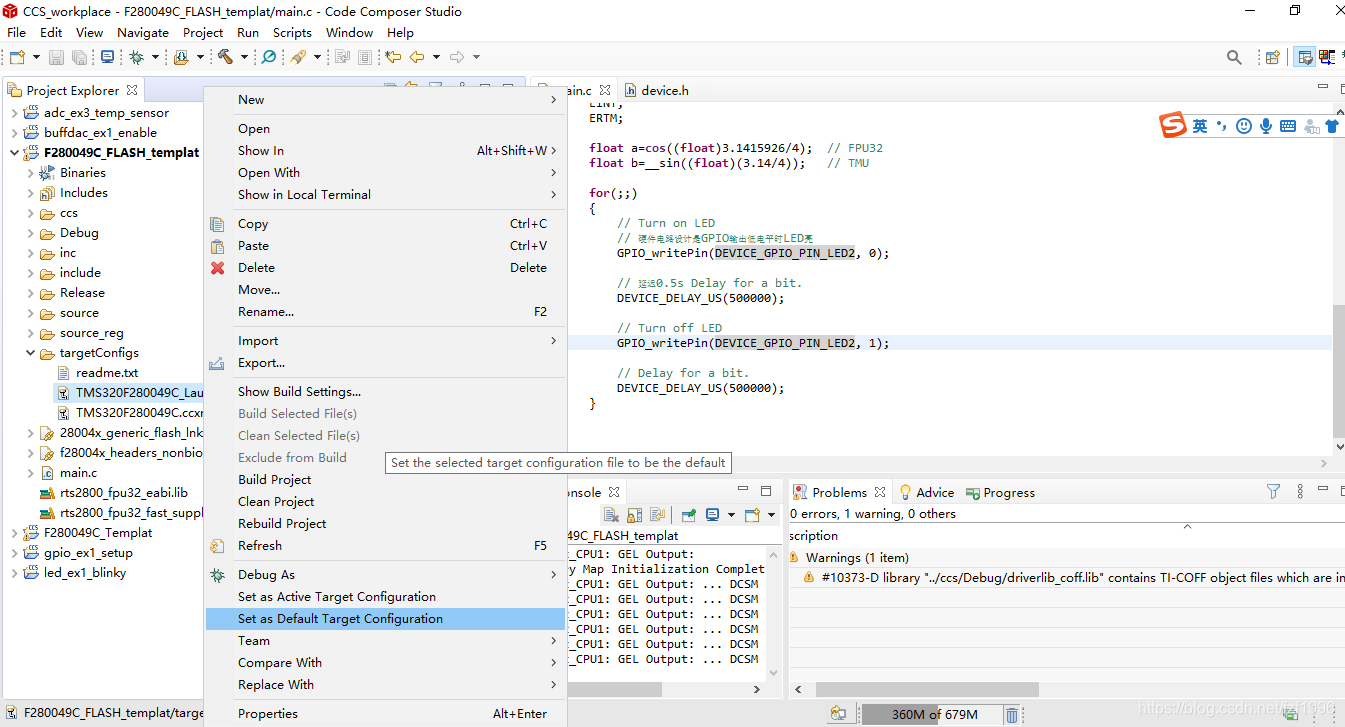Open the Sogou soft keyboard icon

point(1288,126)
